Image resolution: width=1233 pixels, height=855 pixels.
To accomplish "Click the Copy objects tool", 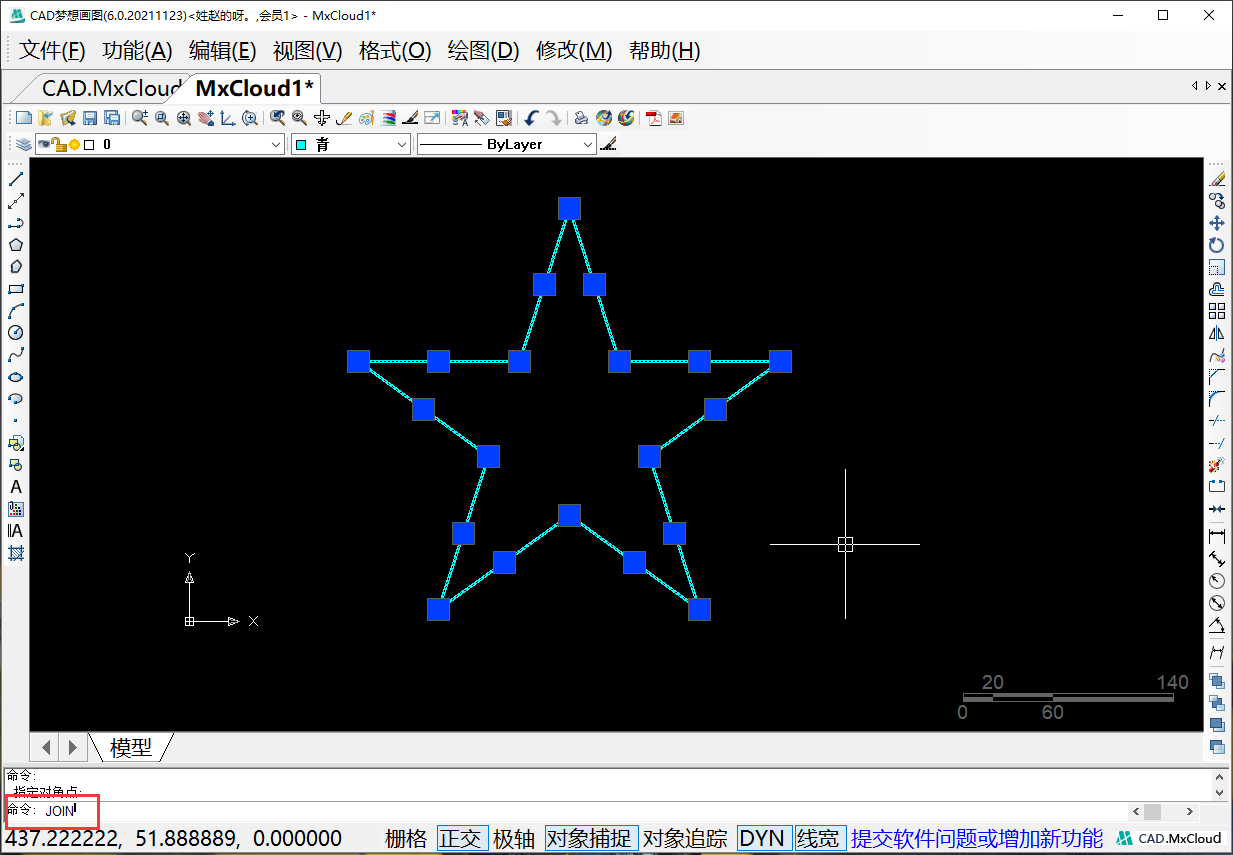I will click(1217, 201).
